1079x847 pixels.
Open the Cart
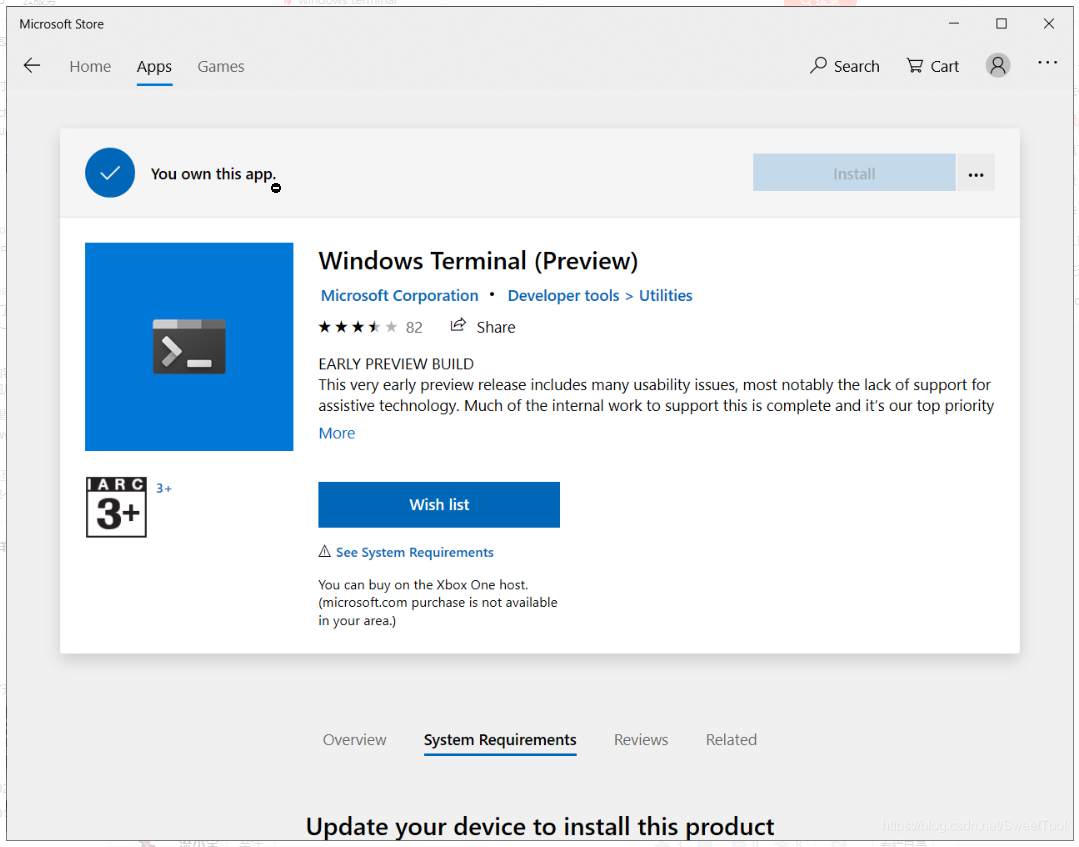932,65
